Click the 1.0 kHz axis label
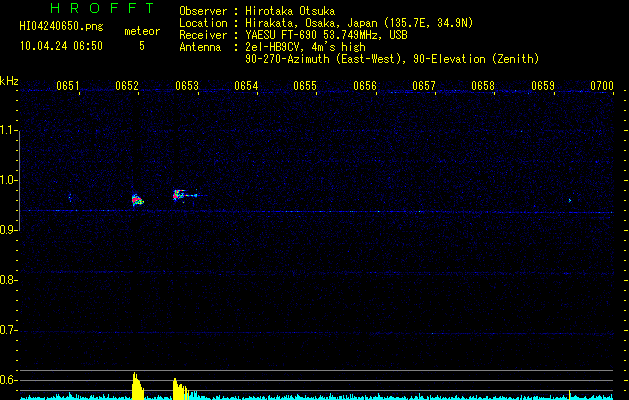Image resolution: width=629 pixels, height=400 pixels. [x=9, y=180]
